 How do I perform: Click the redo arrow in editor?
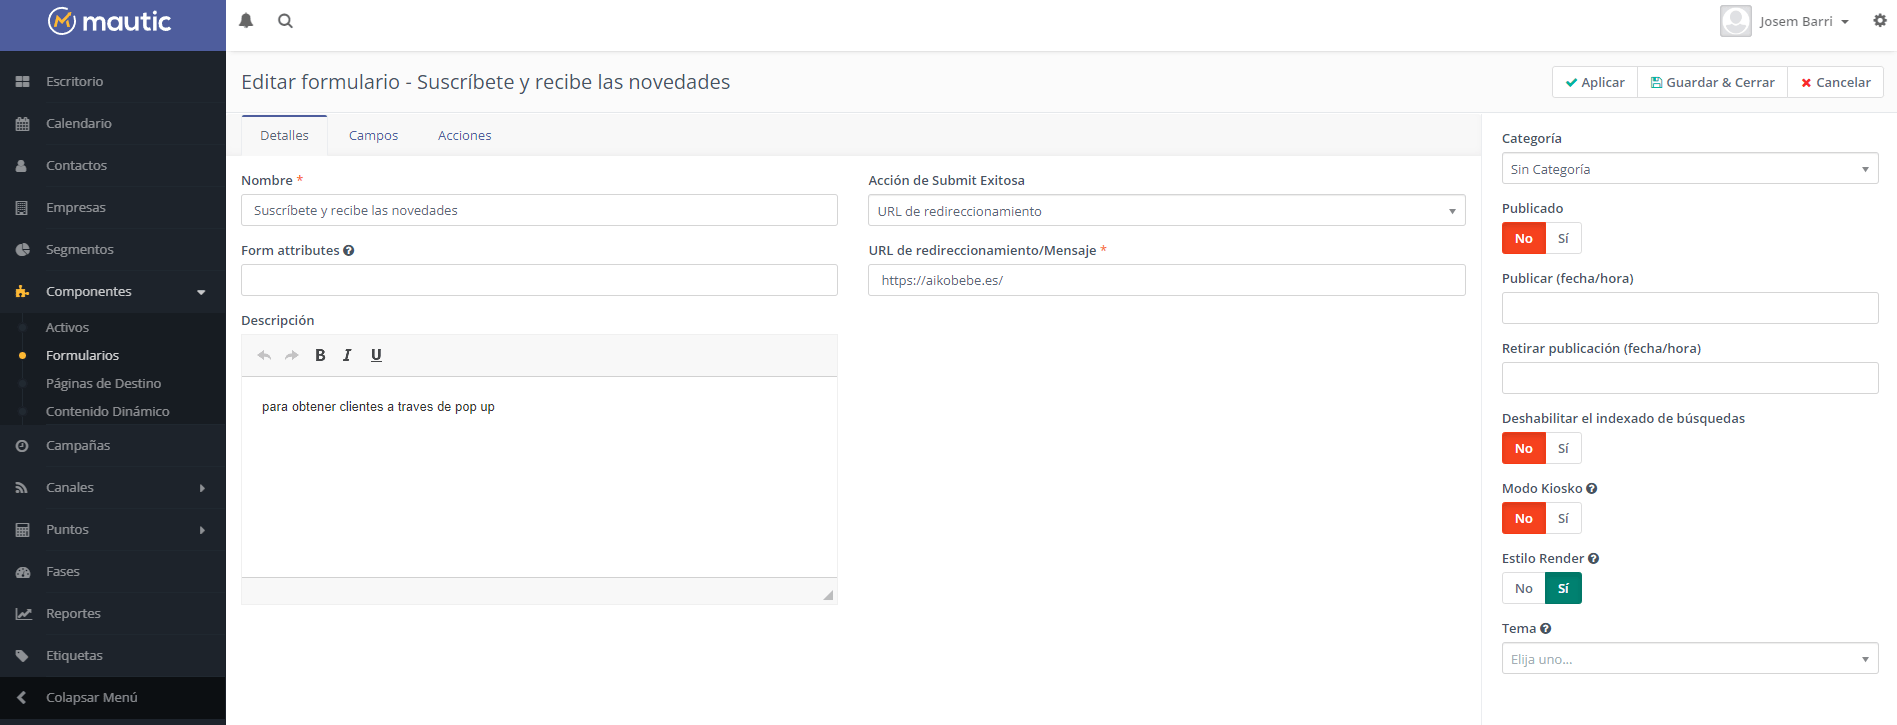coord(292,355)
